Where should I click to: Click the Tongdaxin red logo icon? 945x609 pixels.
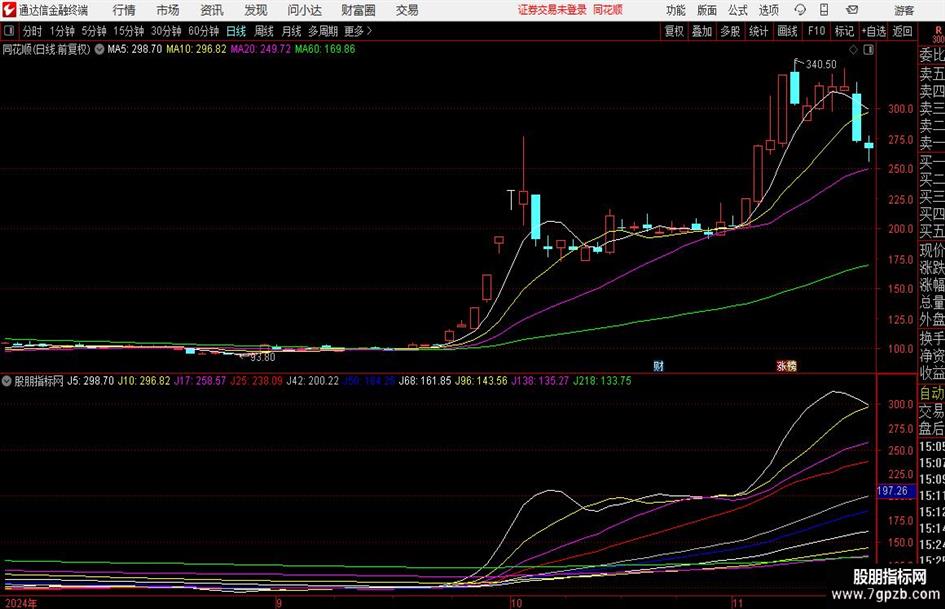pos(8,10)
